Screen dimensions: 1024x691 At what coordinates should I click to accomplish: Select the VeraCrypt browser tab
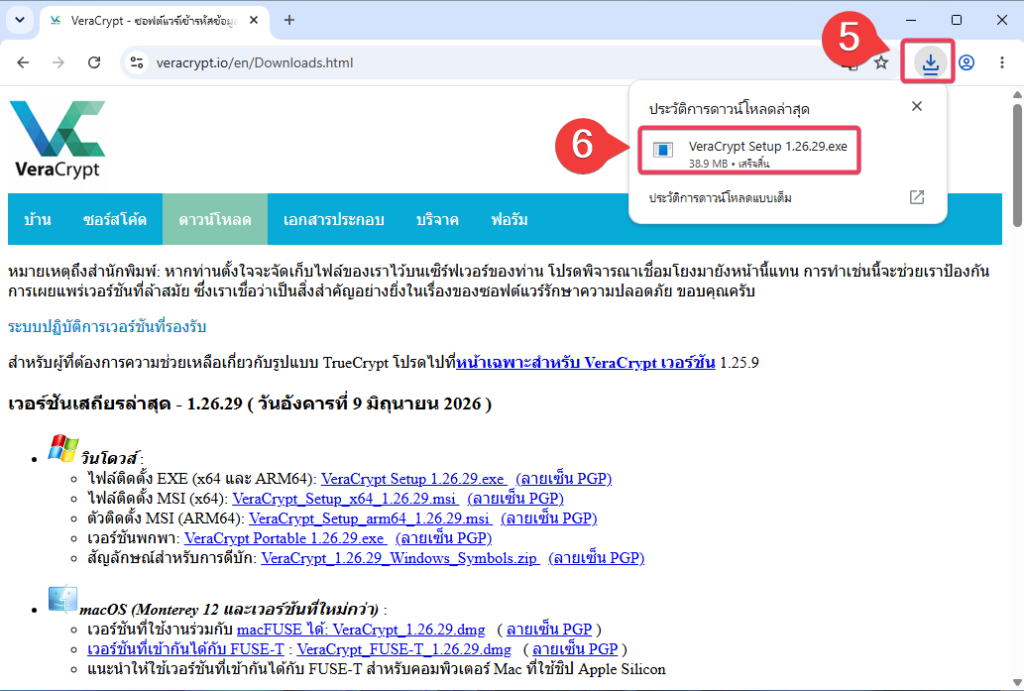[x=154, y=20]
